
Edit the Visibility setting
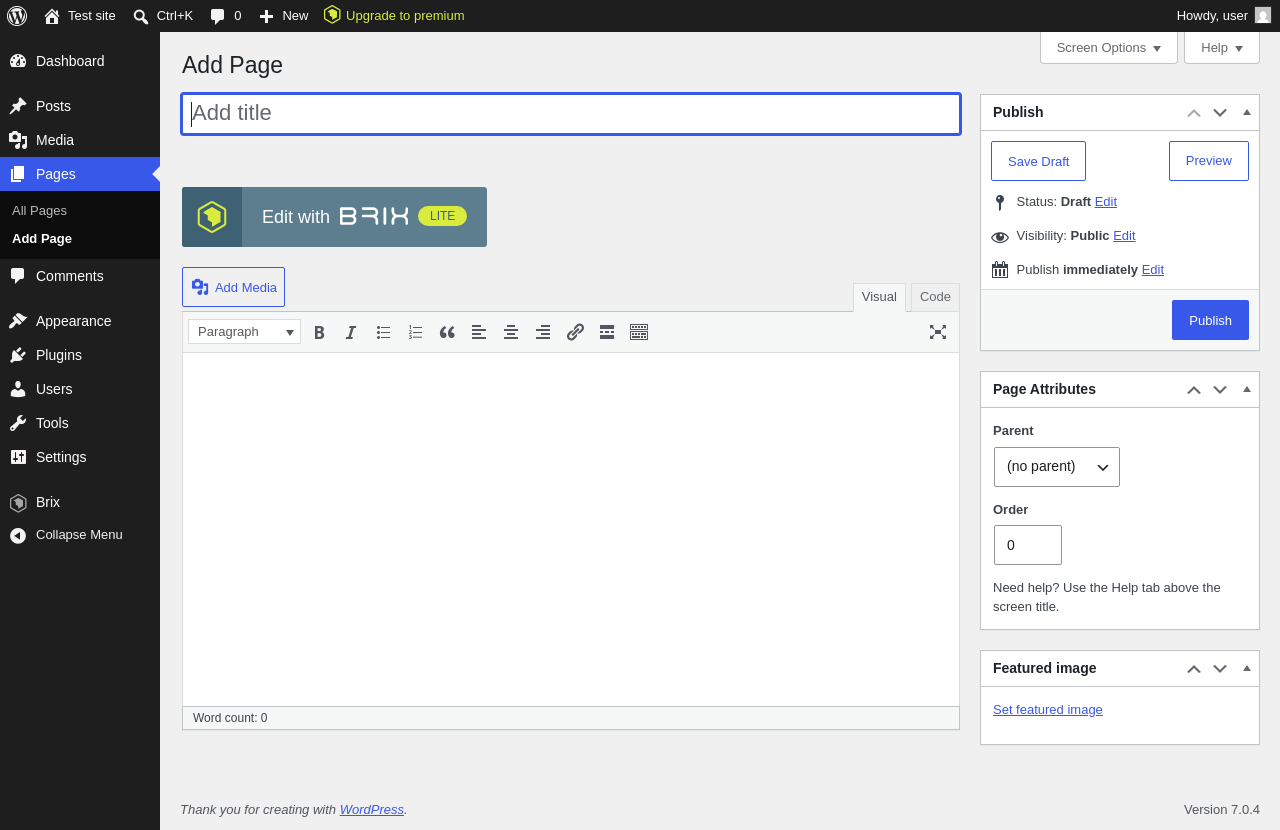pyautogui.click(x=1124, y=236)
